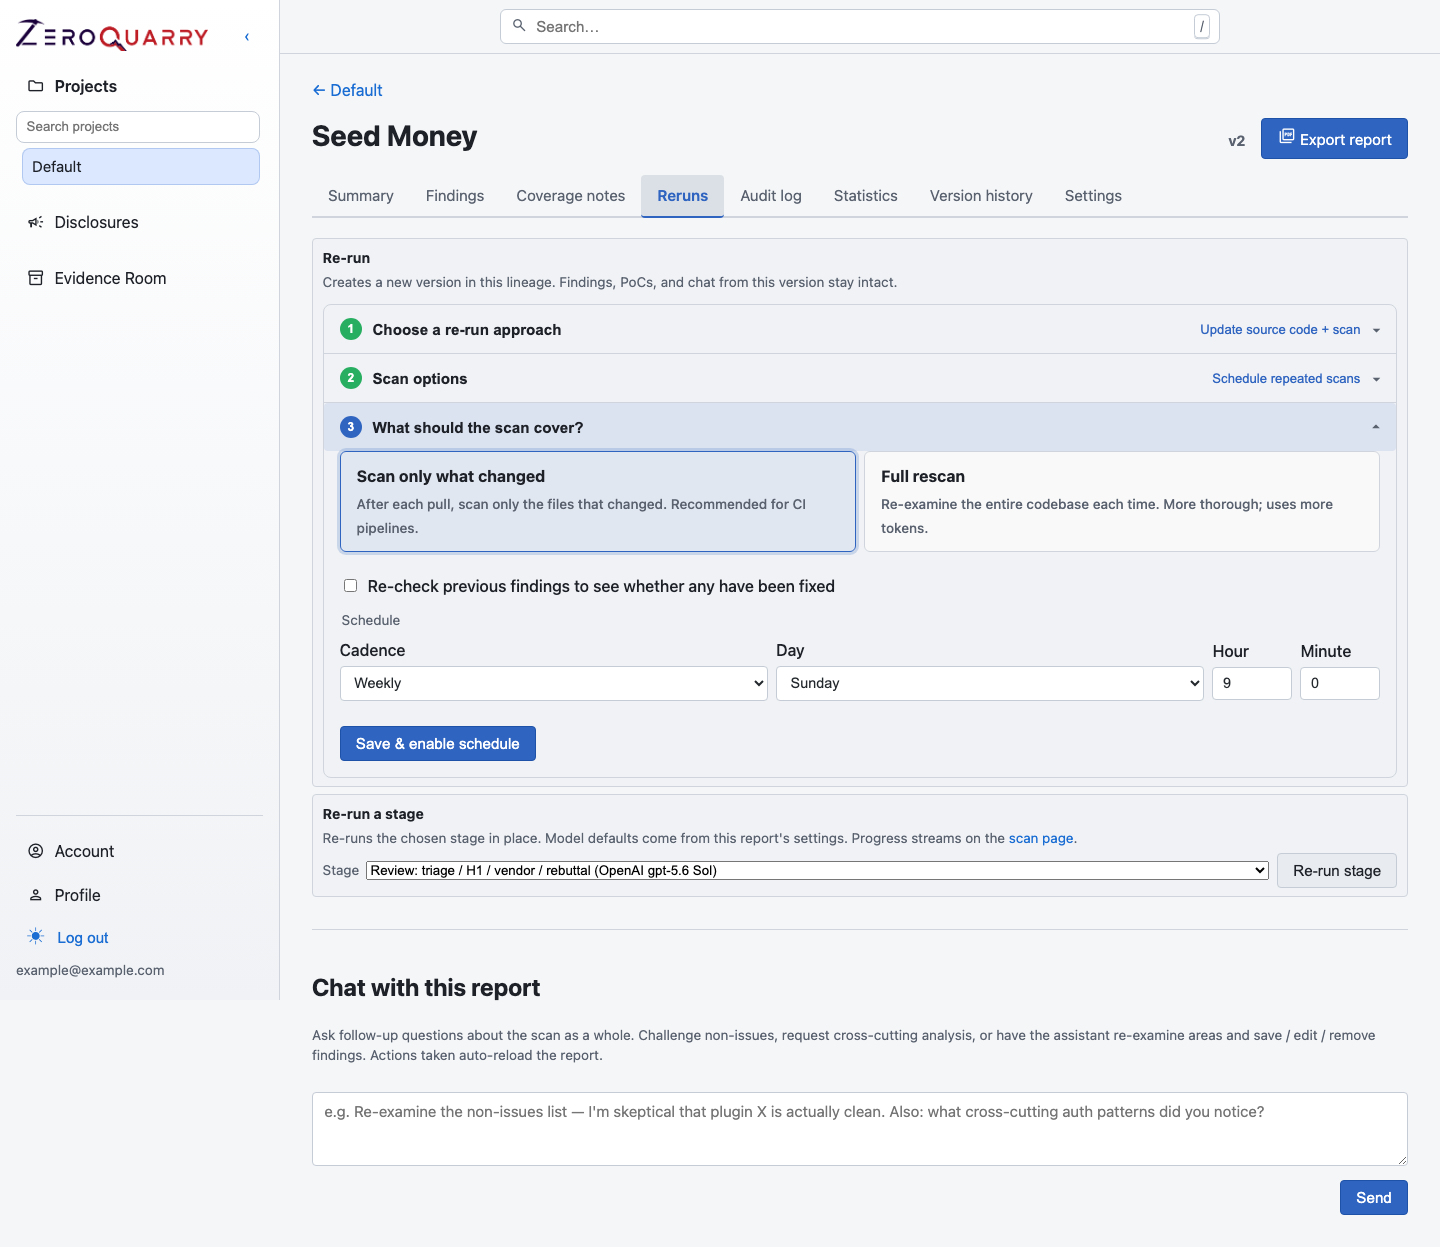Viewport: 1440px width, 1247px height.
Task: Open the Settings tab
Action: coord(1093,196)
